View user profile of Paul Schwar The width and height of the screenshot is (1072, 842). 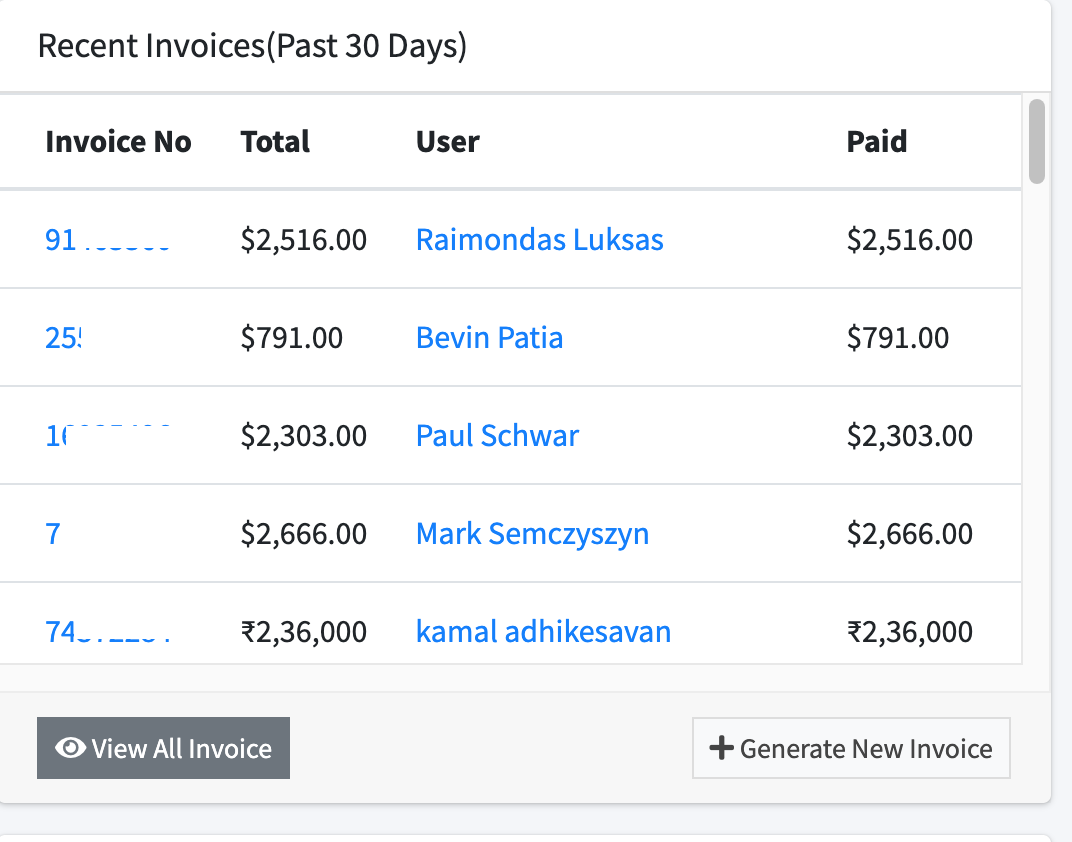click(497, 436)
